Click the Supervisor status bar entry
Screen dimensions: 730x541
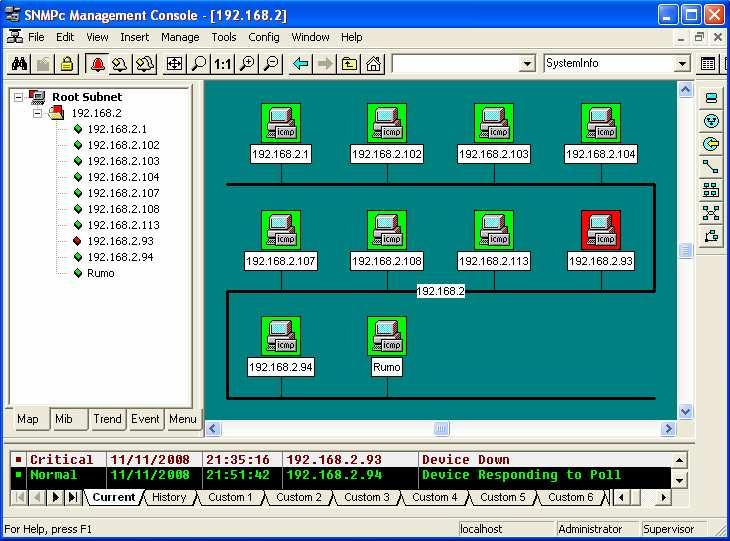[669, 529]
